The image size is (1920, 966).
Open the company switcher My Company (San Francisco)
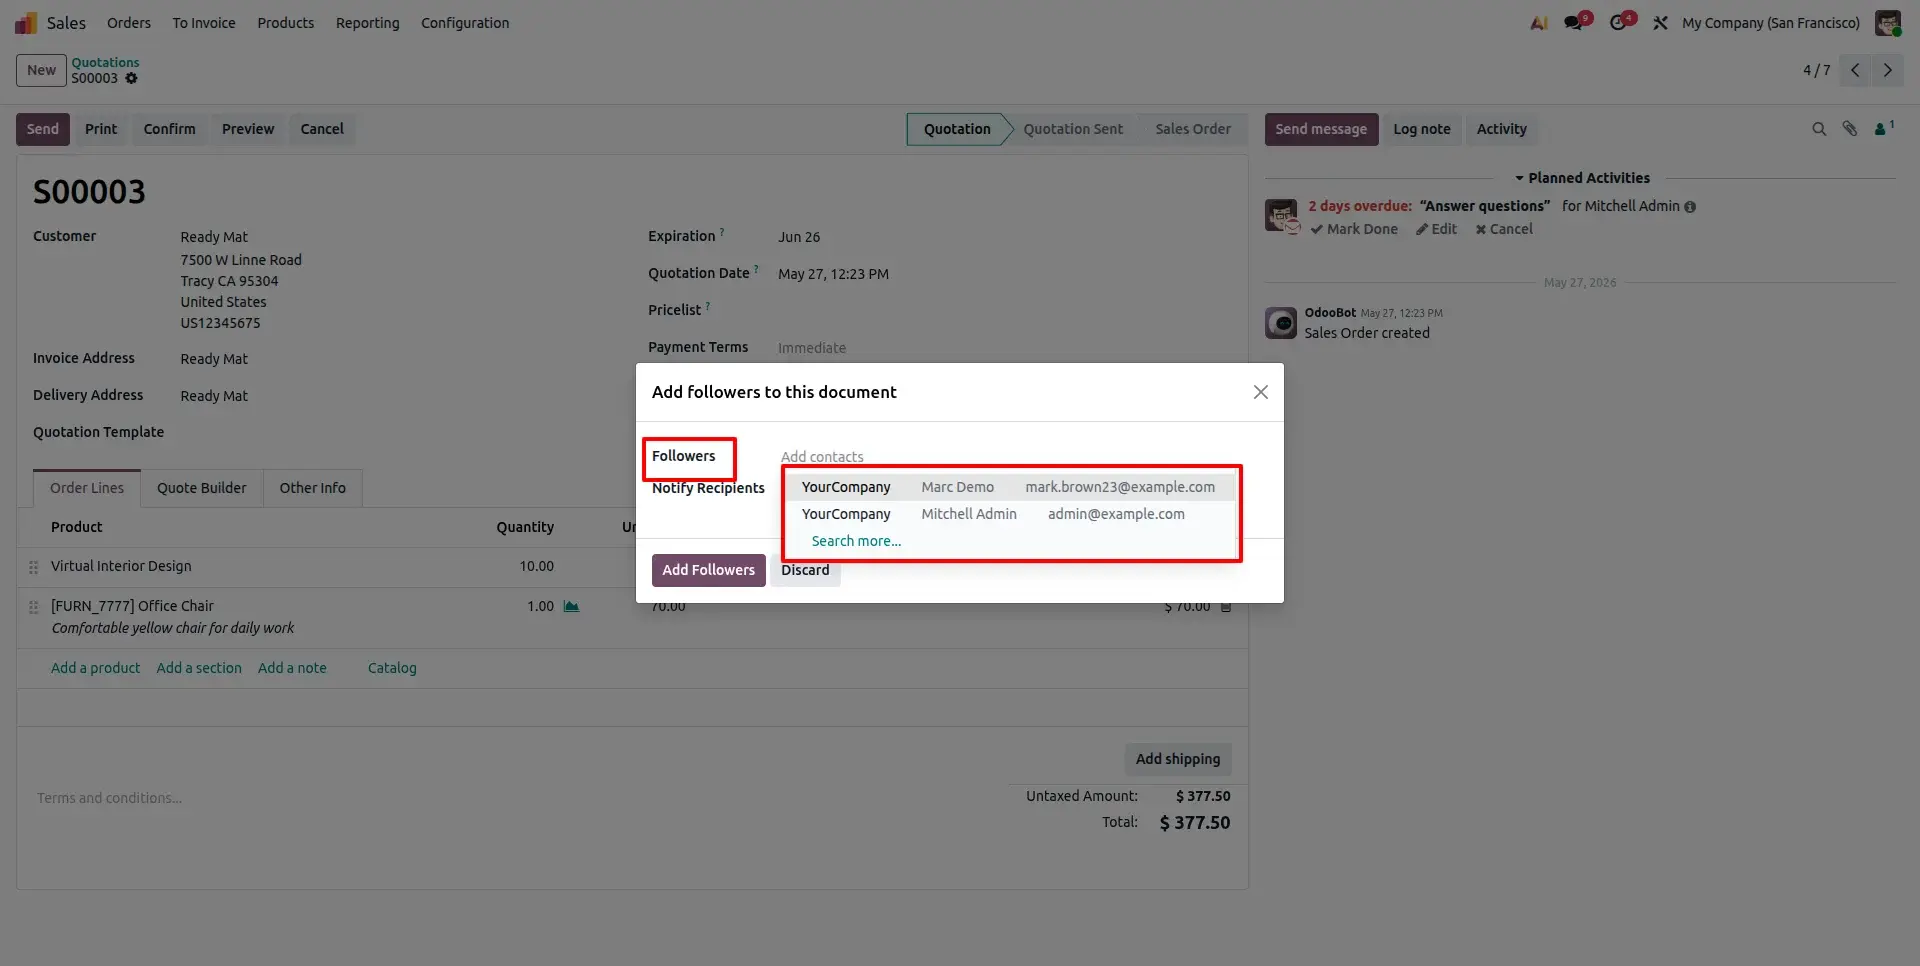1771,23
